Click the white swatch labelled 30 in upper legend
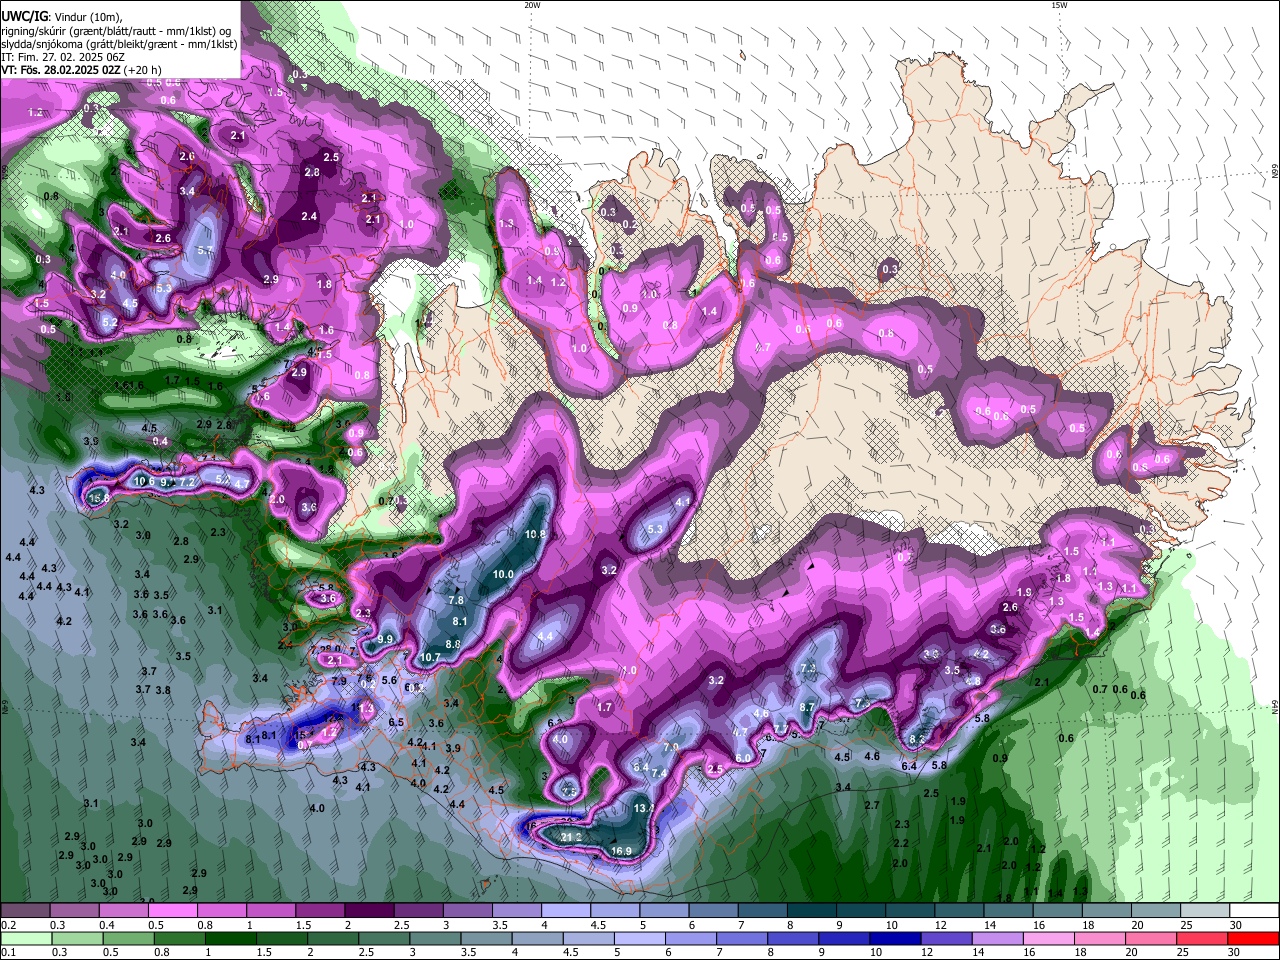 coord(1254,911)
